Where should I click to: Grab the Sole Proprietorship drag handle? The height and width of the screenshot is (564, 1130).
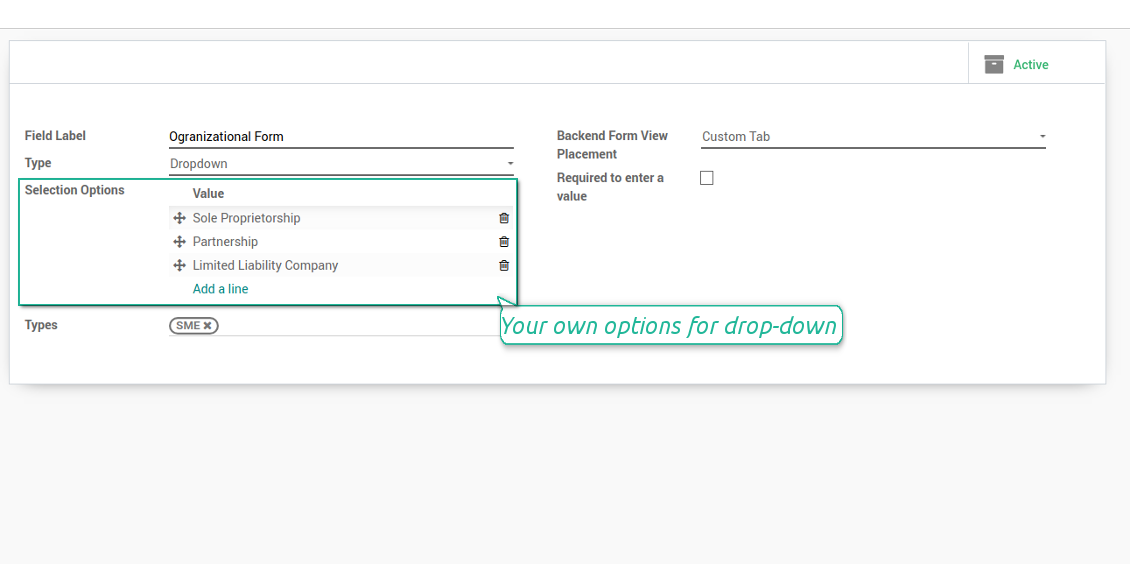pos(180,218)
